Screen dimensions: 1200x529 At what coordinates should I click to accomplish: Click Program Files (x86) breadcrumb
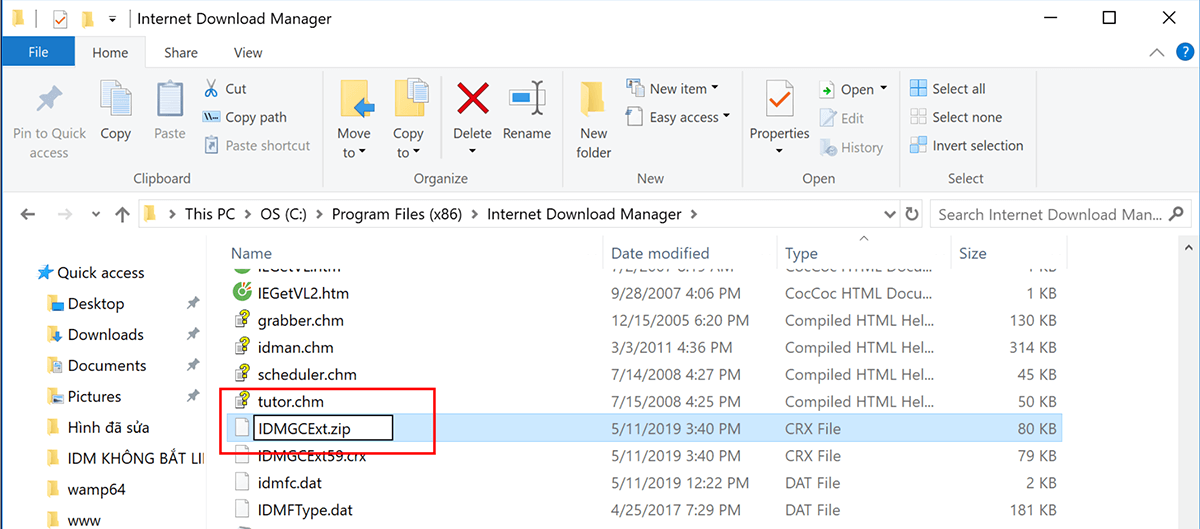pyautogui.click(x=399, y=214)
